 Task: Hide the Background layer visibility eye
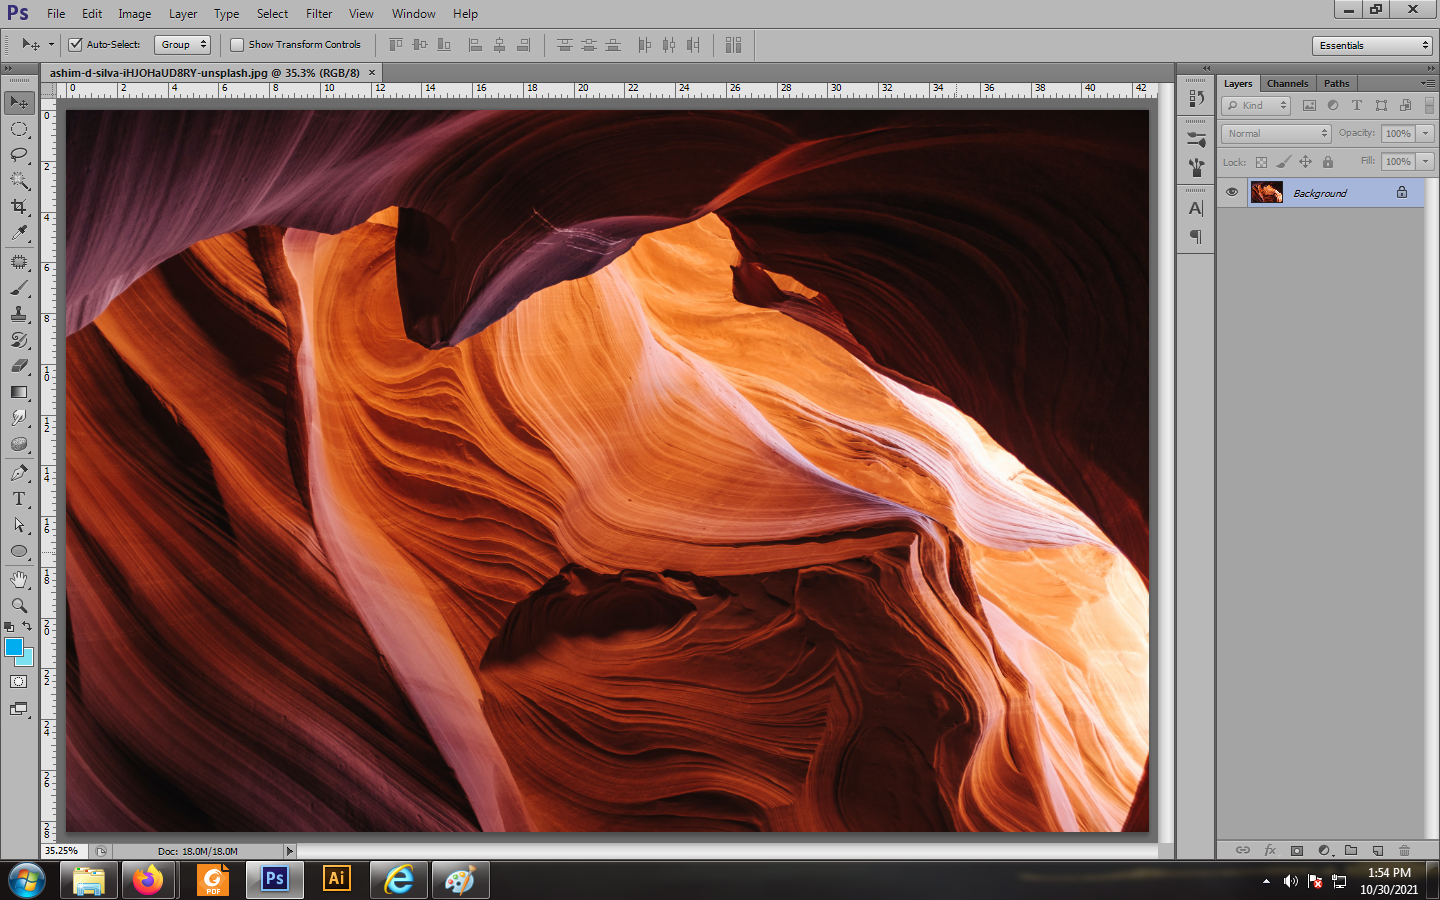tap(1232, 192)
